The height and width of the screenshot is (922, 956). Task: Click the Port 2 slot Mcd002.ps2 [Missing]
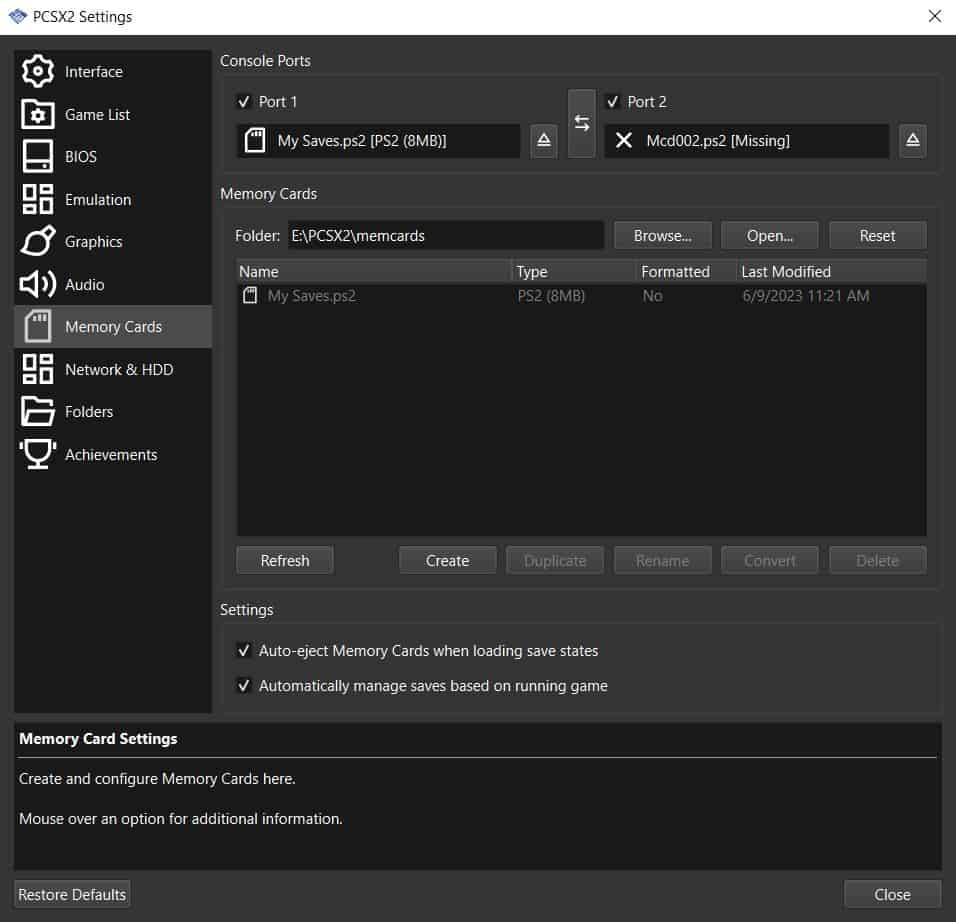747,141
